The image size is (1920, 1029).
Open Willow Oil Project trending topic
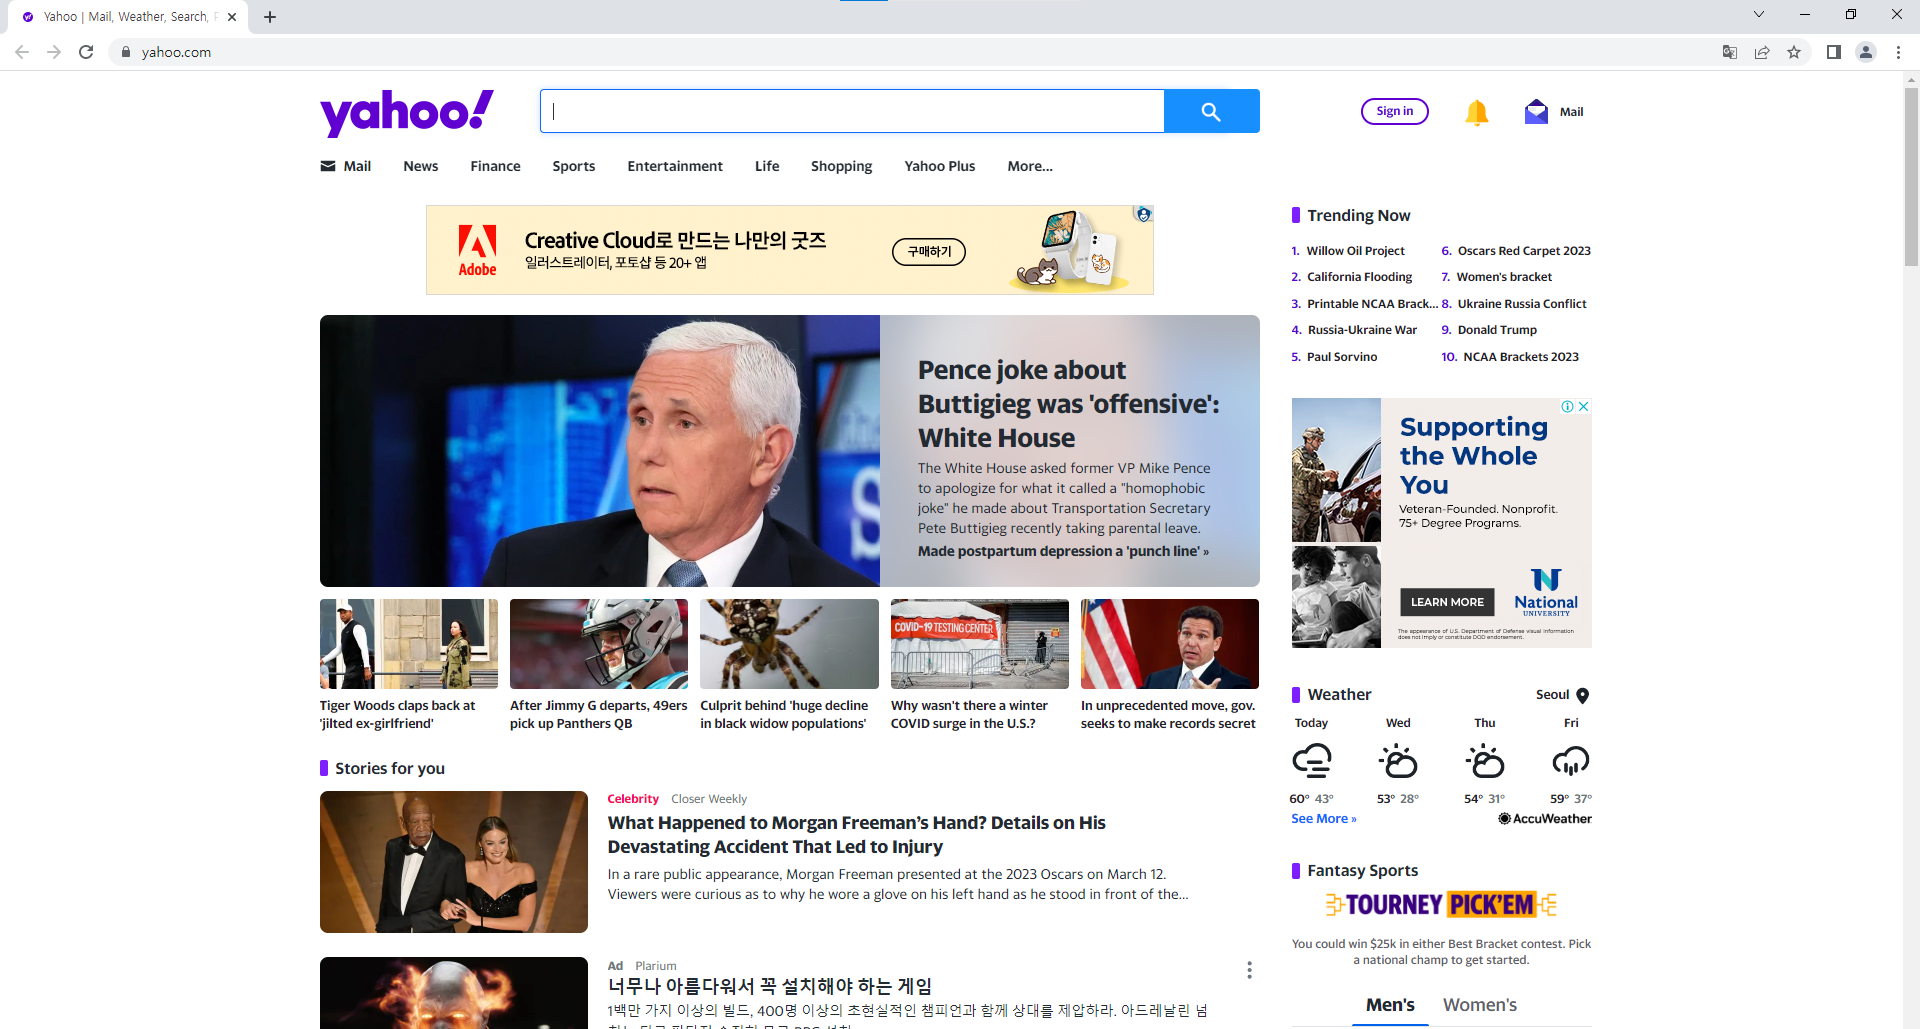[x=1356, y=251]
